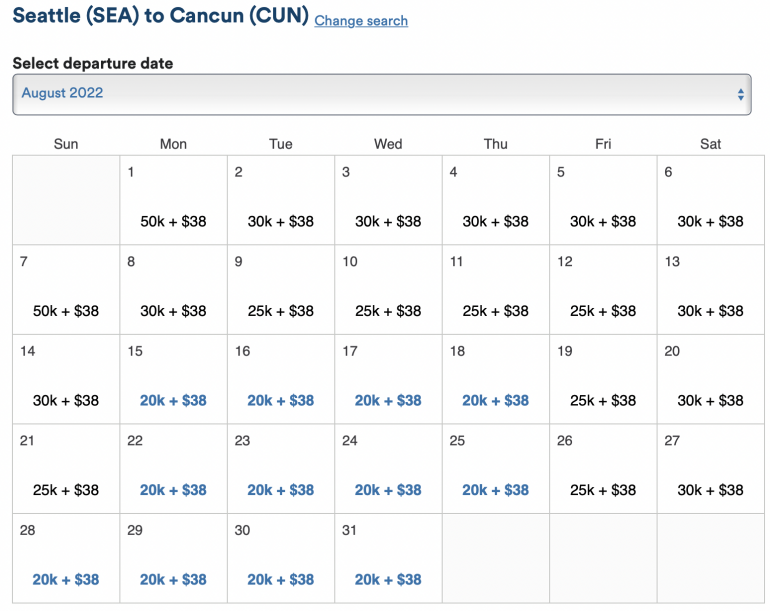Select August 21 fare 25k + $38

click(66, 490)
